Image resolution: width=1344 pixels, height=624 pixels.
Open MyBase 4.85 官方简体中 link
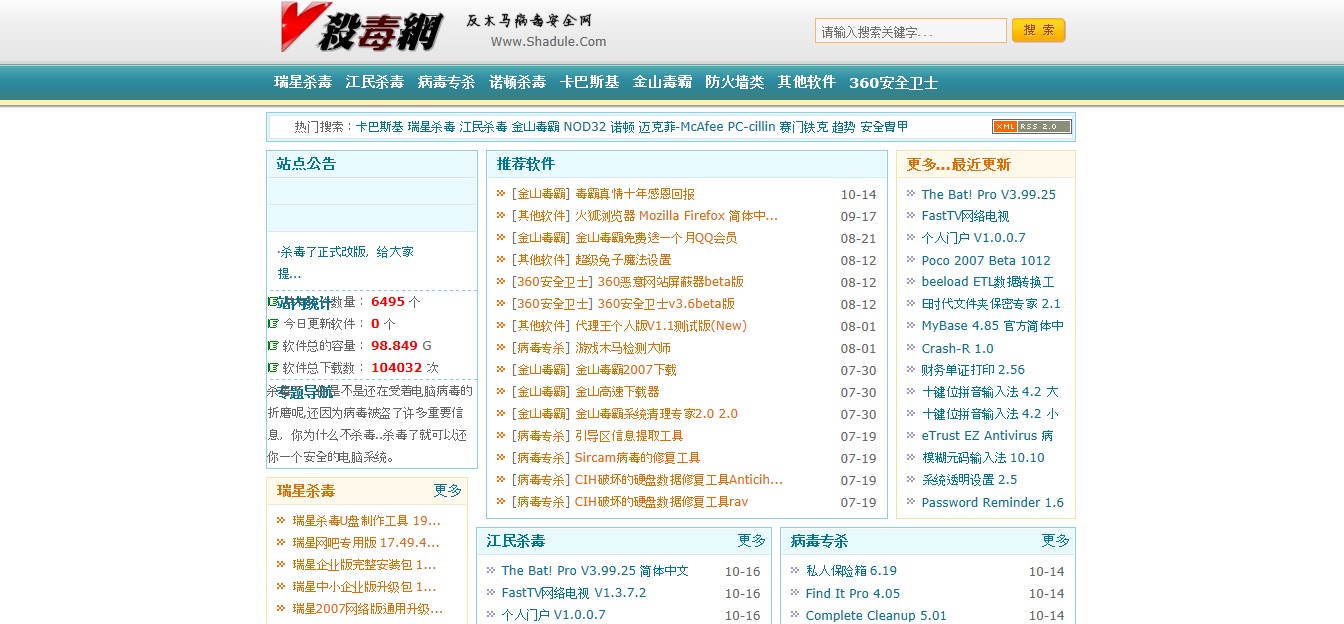(992, 326)
